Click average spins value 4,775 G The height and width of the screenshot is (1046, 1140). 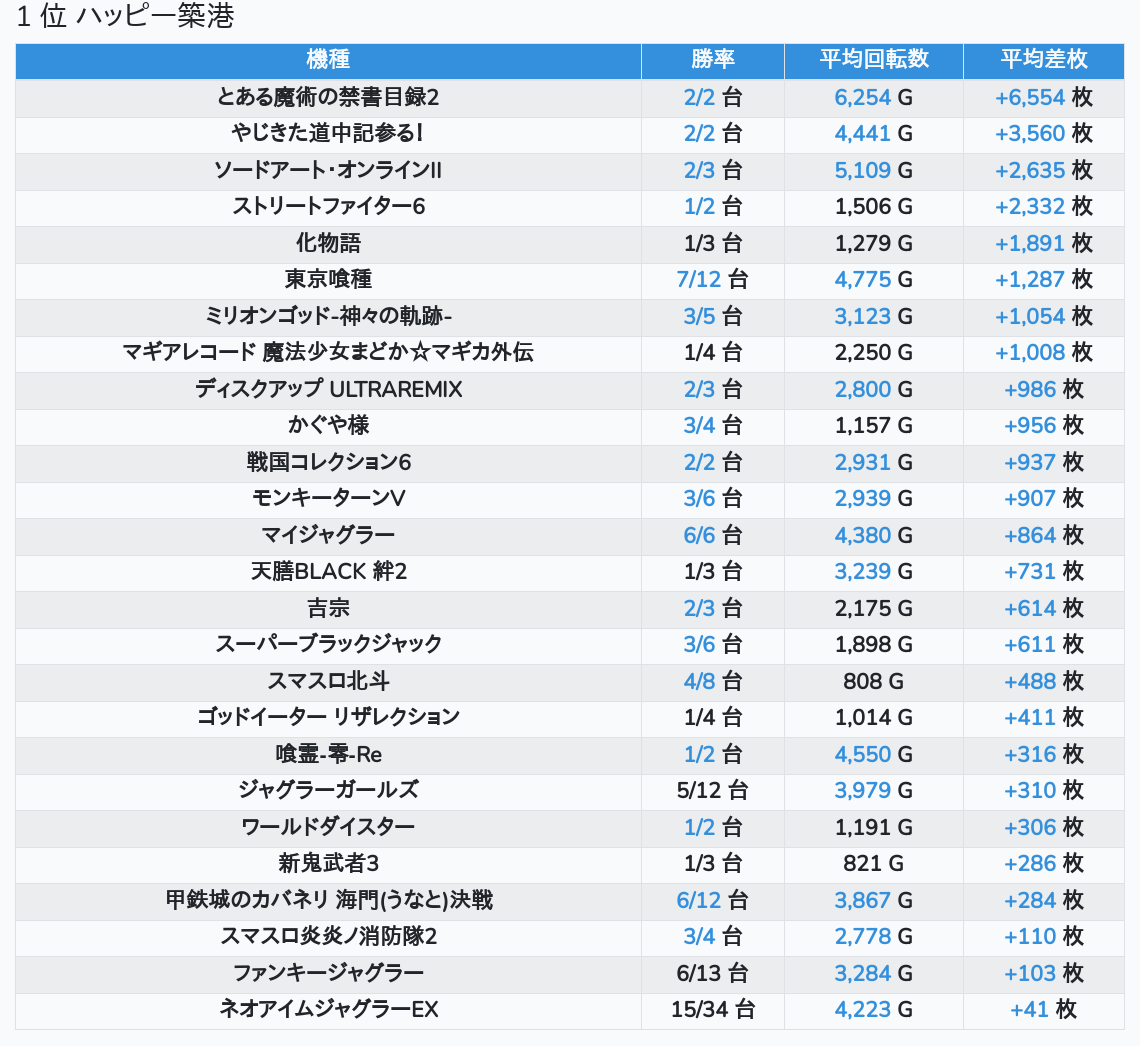pyautogui.click(x=874, y=279)
